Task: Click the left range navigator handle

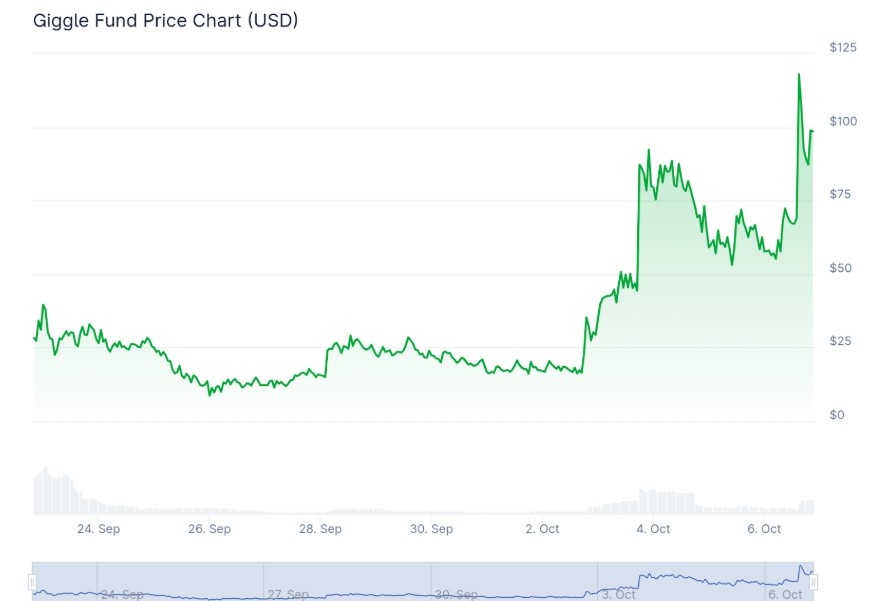Action: (32, 582)
